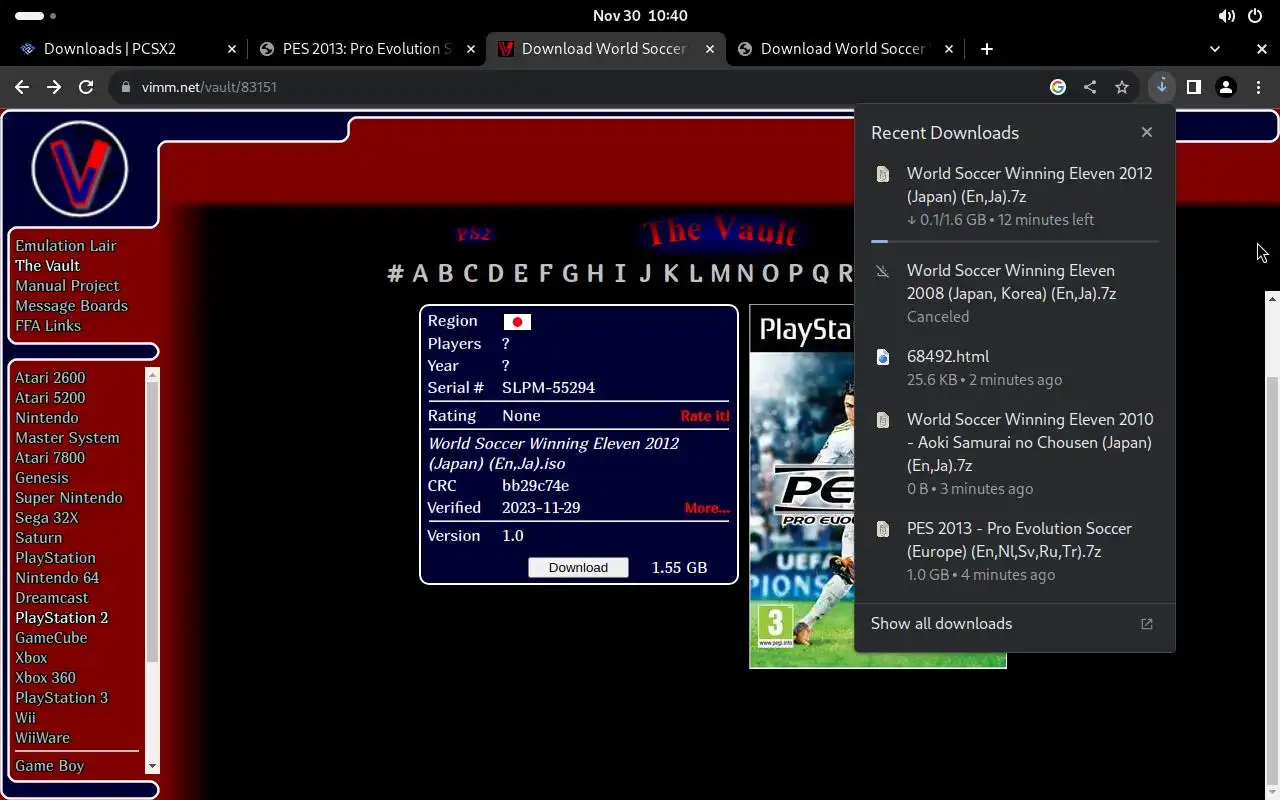Click the download progress bar for Winning Eleven 2012
Viewport: 1280px width, 800px height.
pos(1015,241)
